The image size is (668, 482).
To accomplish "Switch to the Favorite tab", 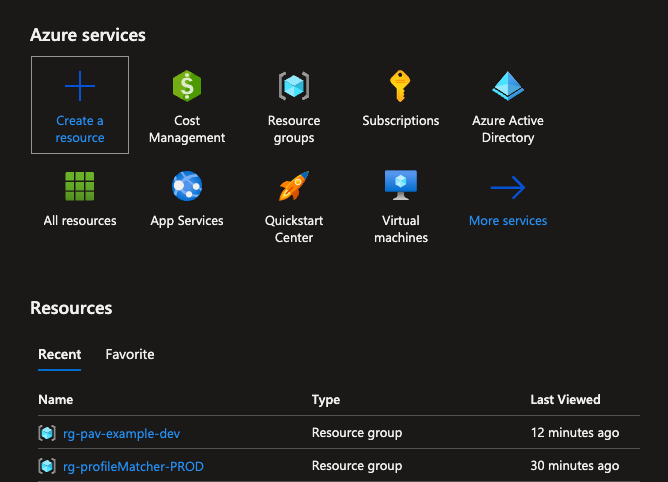I will tap(130, 354).
